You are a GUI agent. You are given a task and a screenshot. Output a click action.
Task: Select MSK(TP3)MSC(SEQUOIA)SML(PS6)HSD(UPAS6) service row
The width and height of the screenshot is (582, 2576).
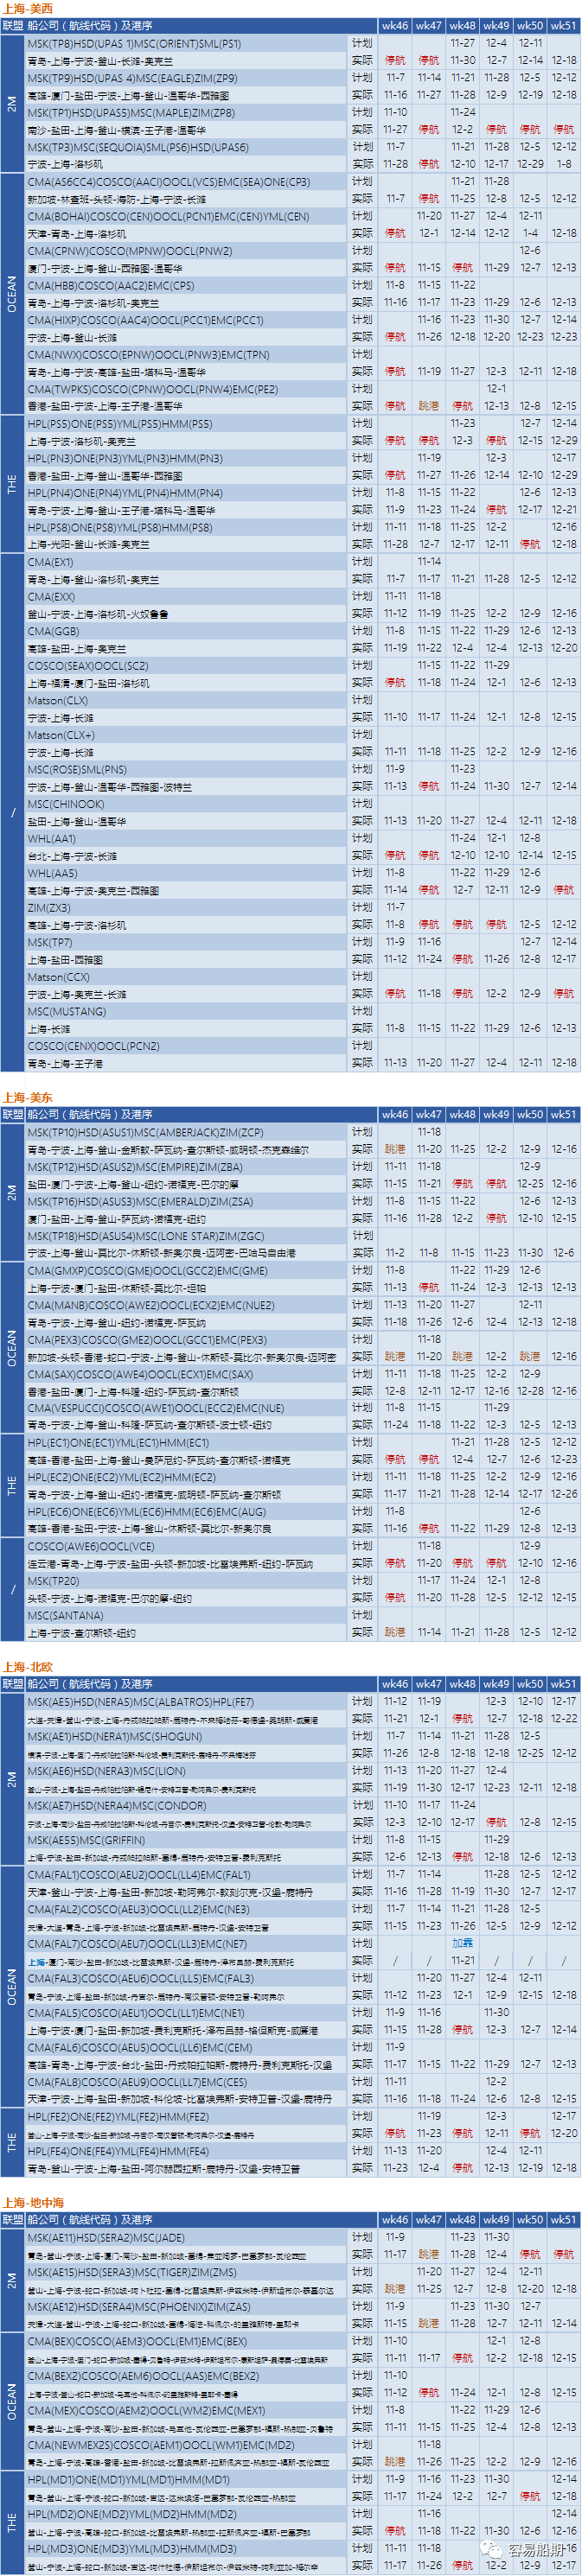[x=302, y=147]
